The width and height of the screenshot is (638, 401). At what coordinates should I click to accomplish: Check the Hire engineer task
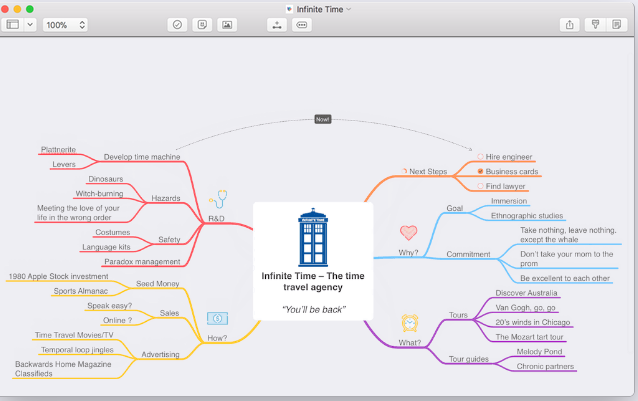[x=480, y=157]
